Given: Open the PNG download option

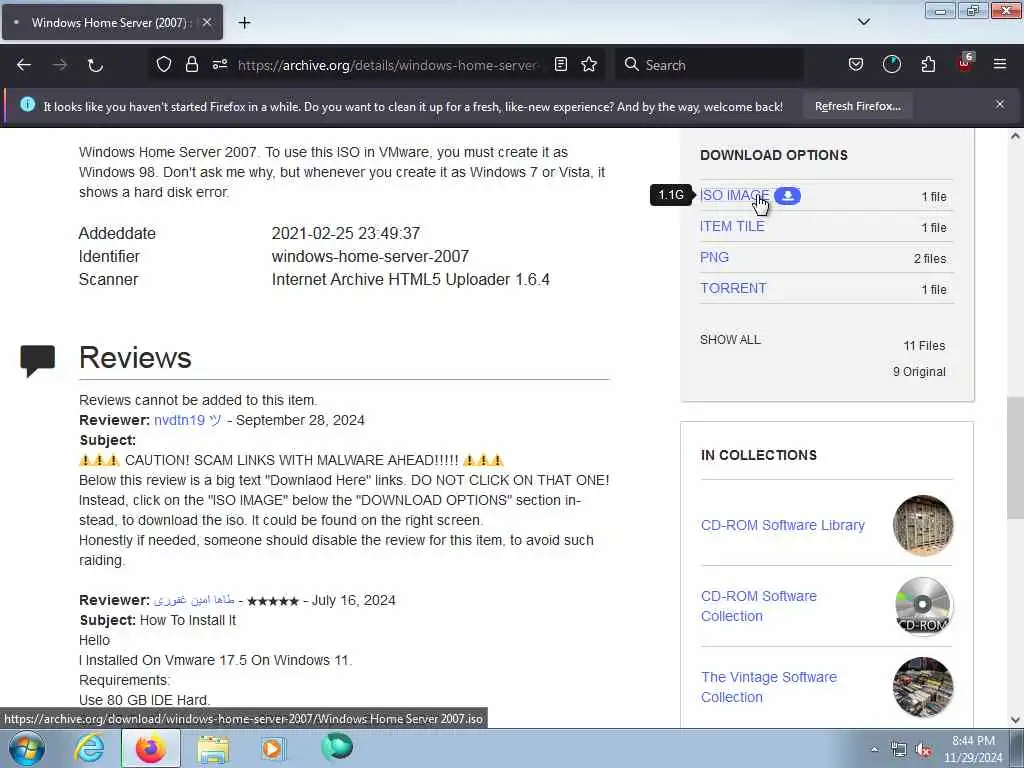Looking at the screenshot, I should (x=714, y=257).
